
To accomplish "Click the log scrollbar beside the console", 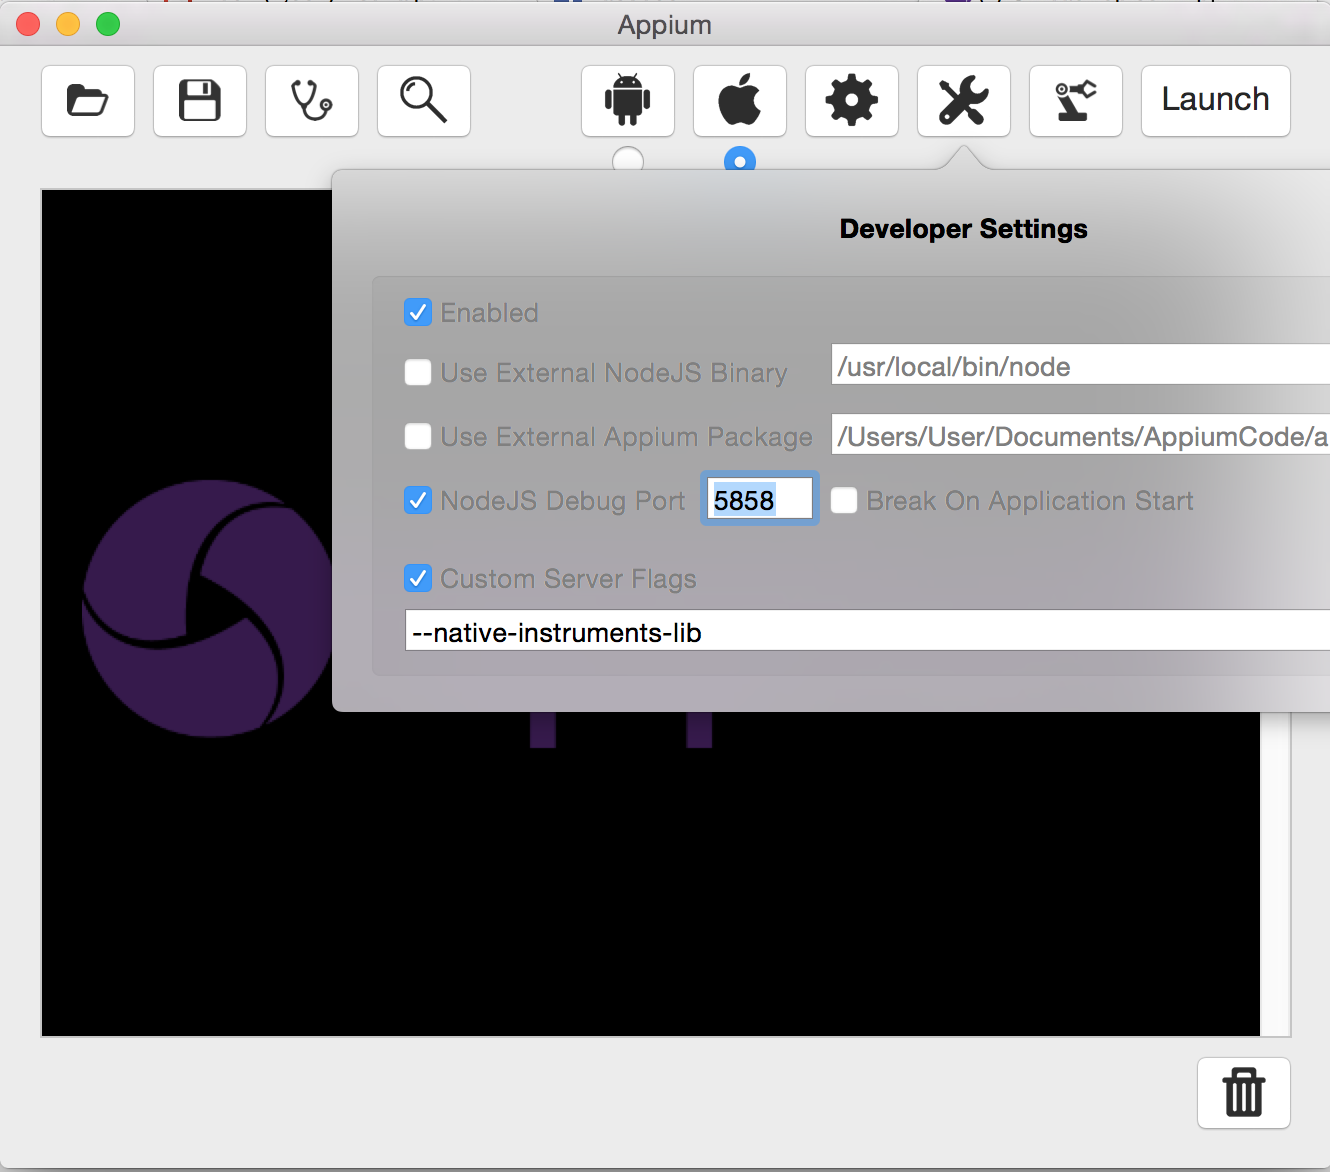I will (x=1275, y=874).
